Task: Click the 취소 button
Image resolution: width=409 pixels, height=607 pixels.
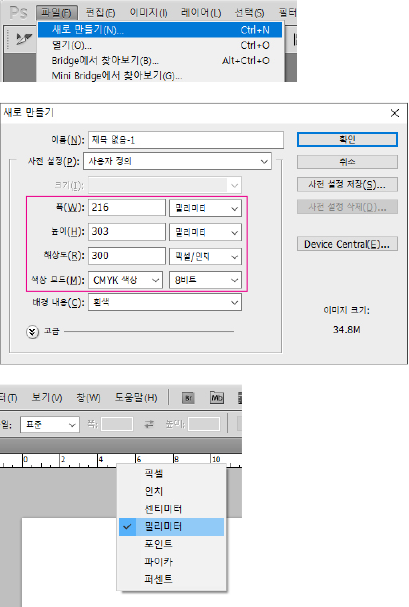Action: [347, 162]
